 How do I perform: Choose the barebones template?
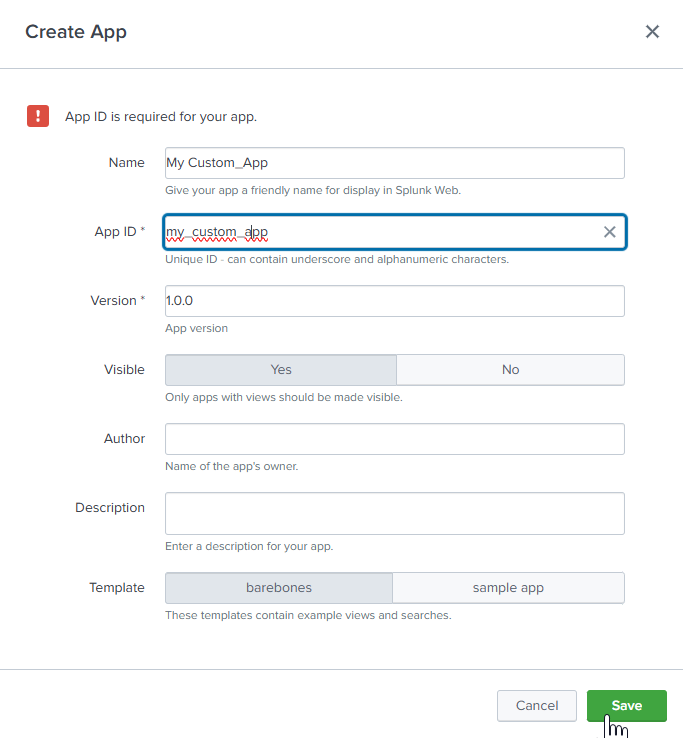279,588
